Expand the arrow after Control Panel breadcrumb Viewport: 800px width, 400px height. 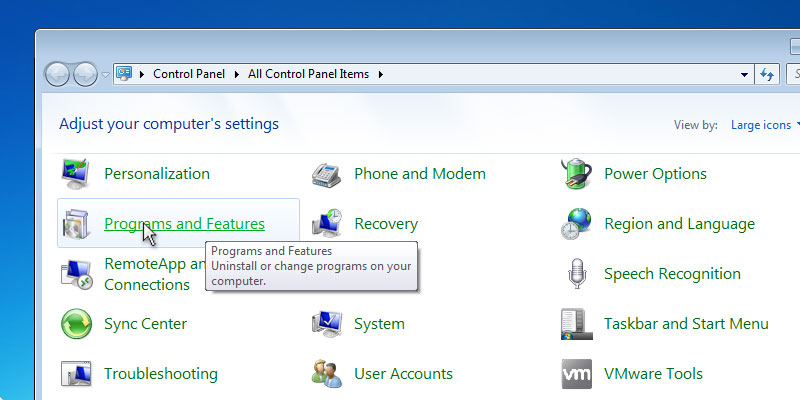click(x=237, y=74)
